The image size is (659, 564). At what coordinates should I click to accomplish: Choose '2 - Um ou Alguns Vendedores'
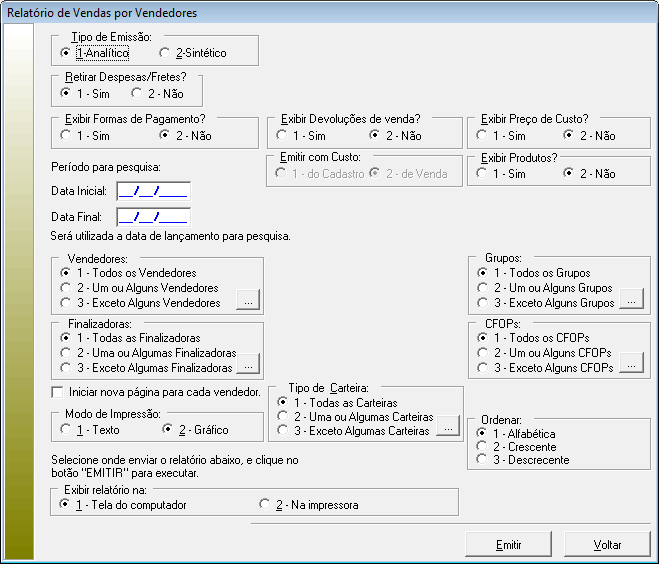pos(66,288)
